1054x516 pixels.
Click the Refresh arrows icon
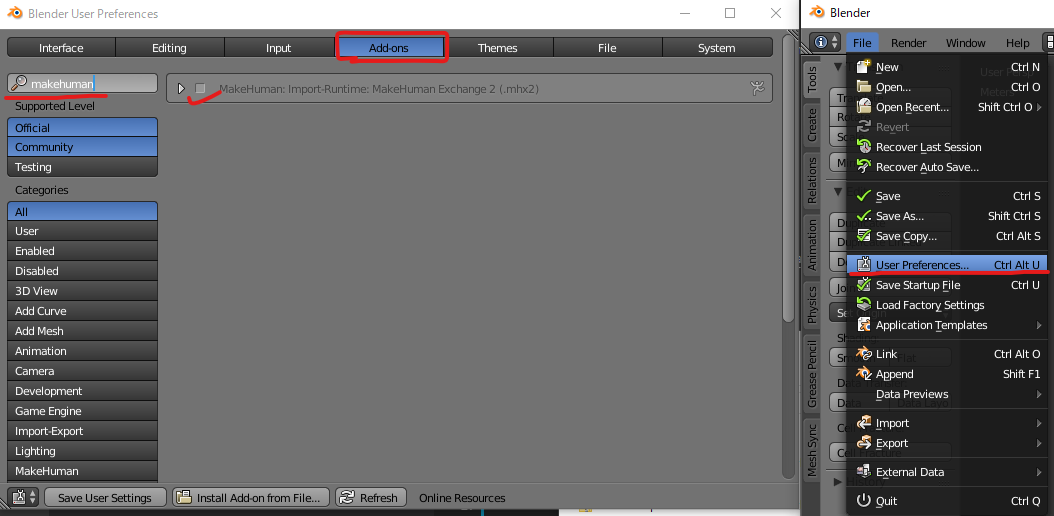tap(347, 498)
